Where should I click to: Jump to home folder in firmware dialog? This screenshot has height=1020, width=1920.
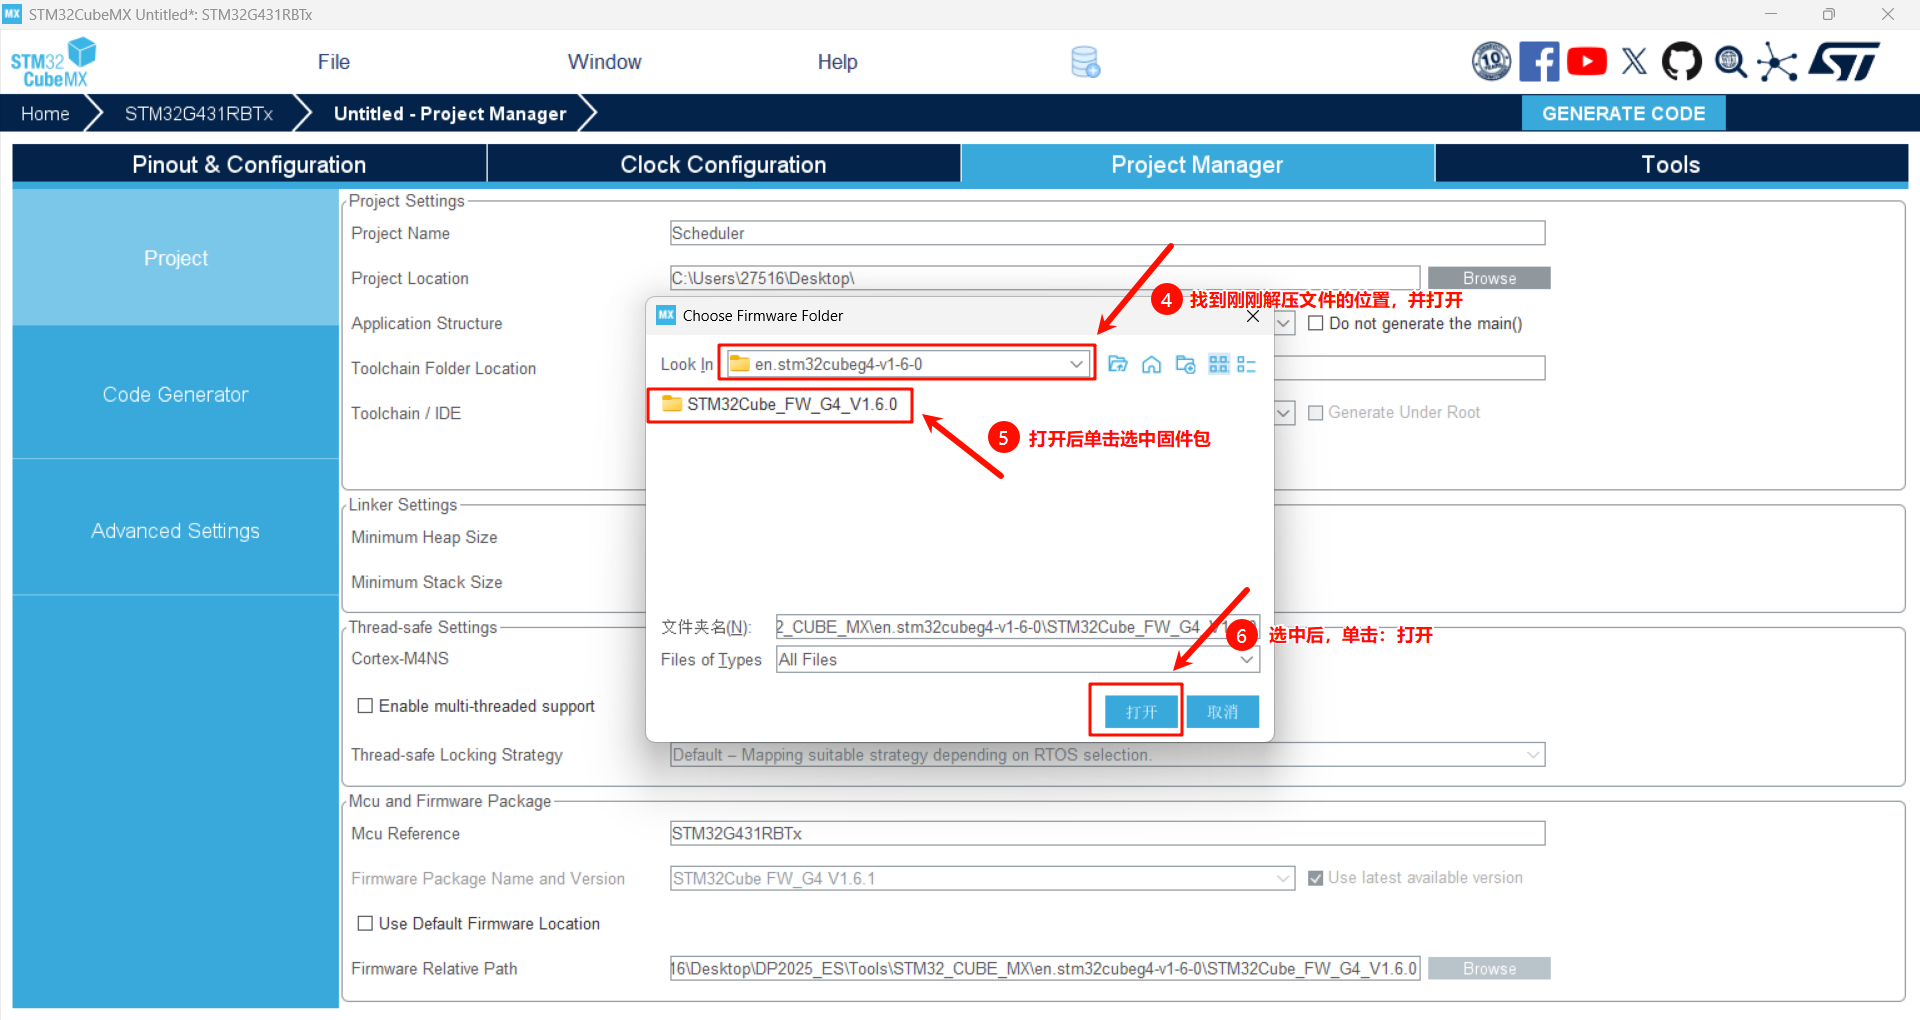(x=1151, y=364)
